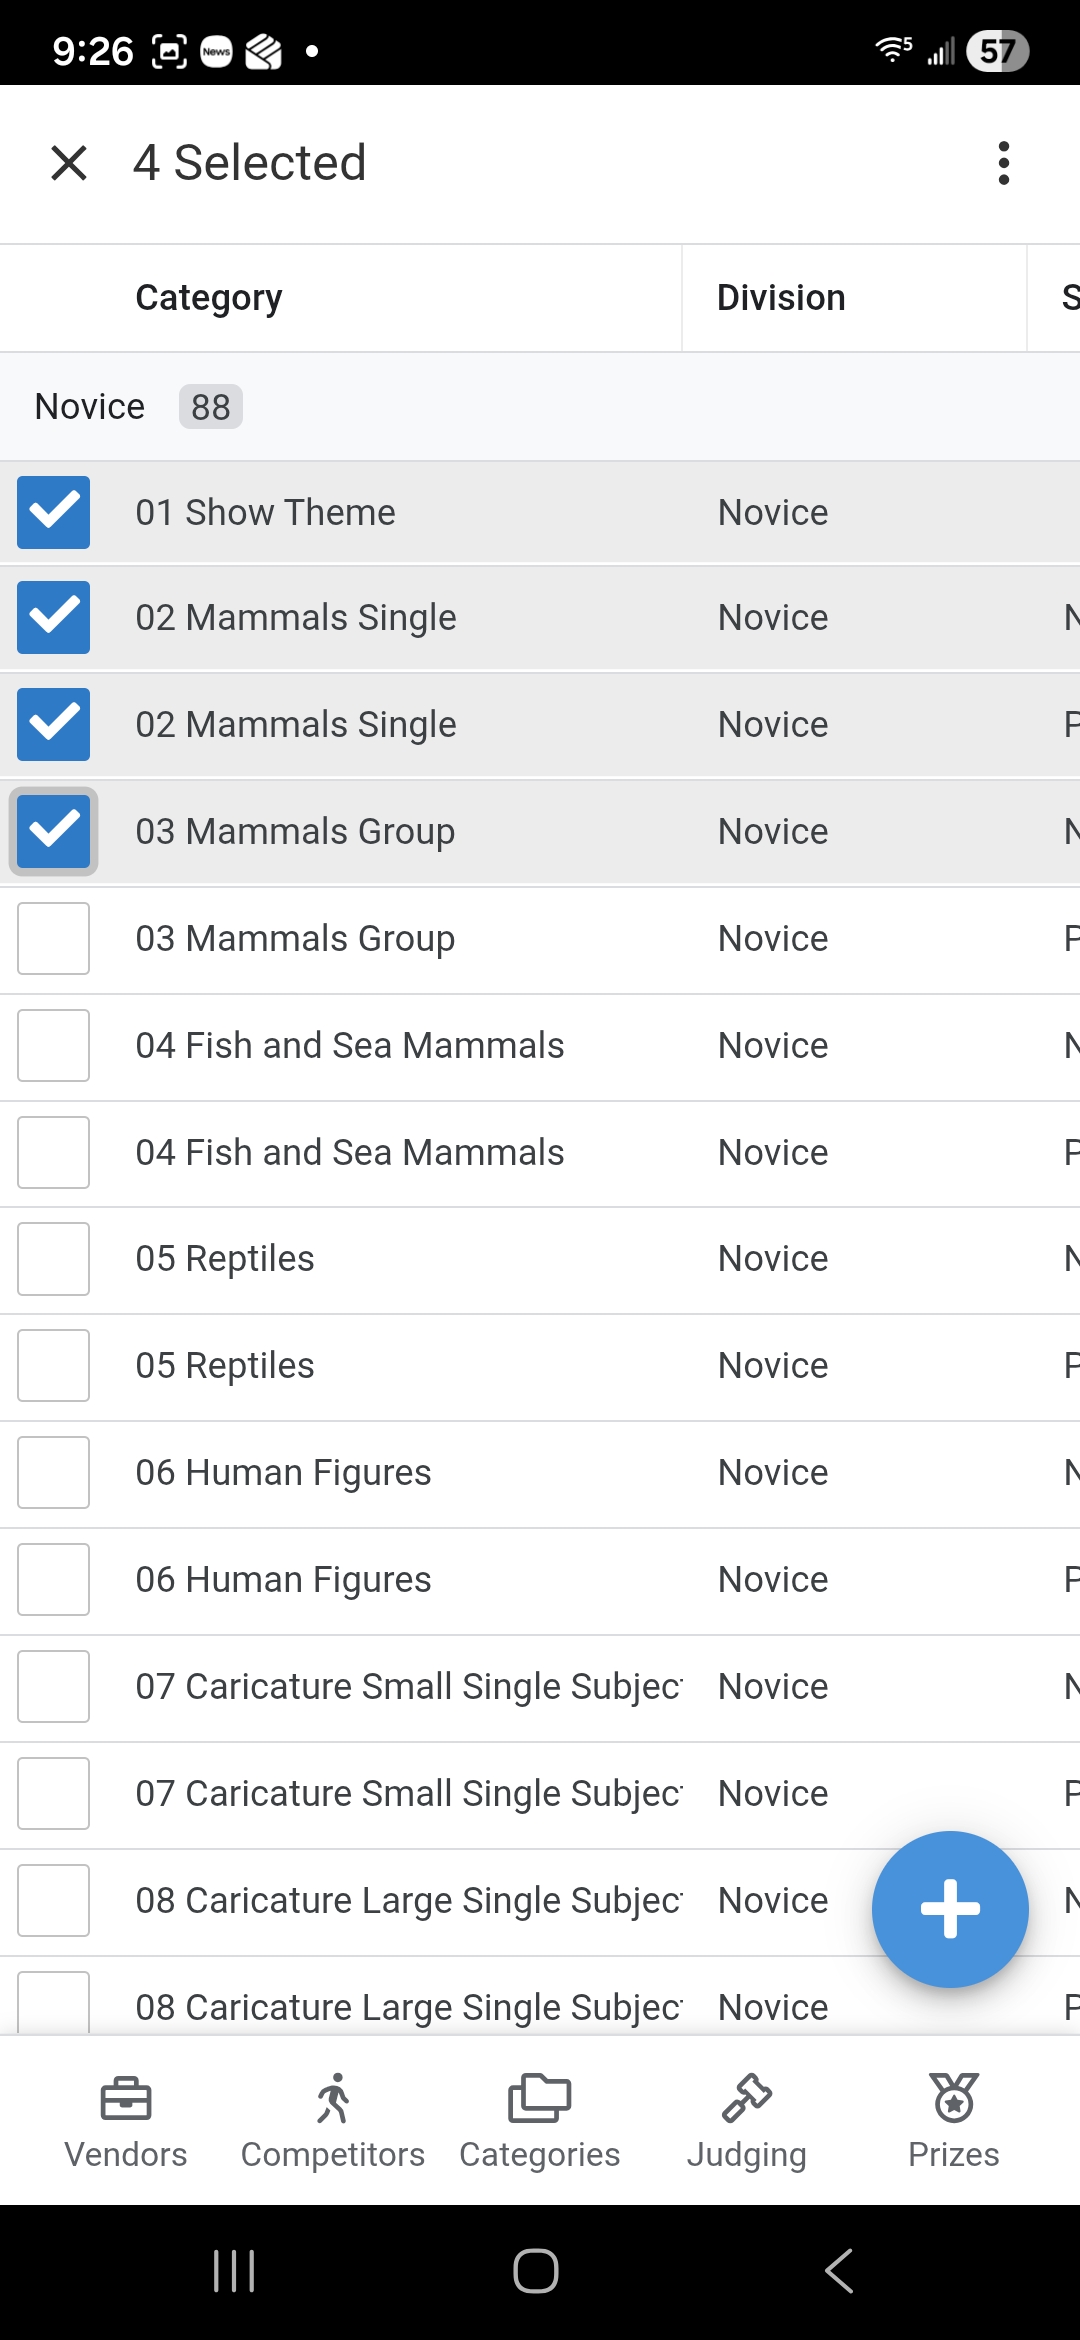Tap the back navigation button
The width and height of the screenshot is (1080, 2340).
[x=838, y=2270]
